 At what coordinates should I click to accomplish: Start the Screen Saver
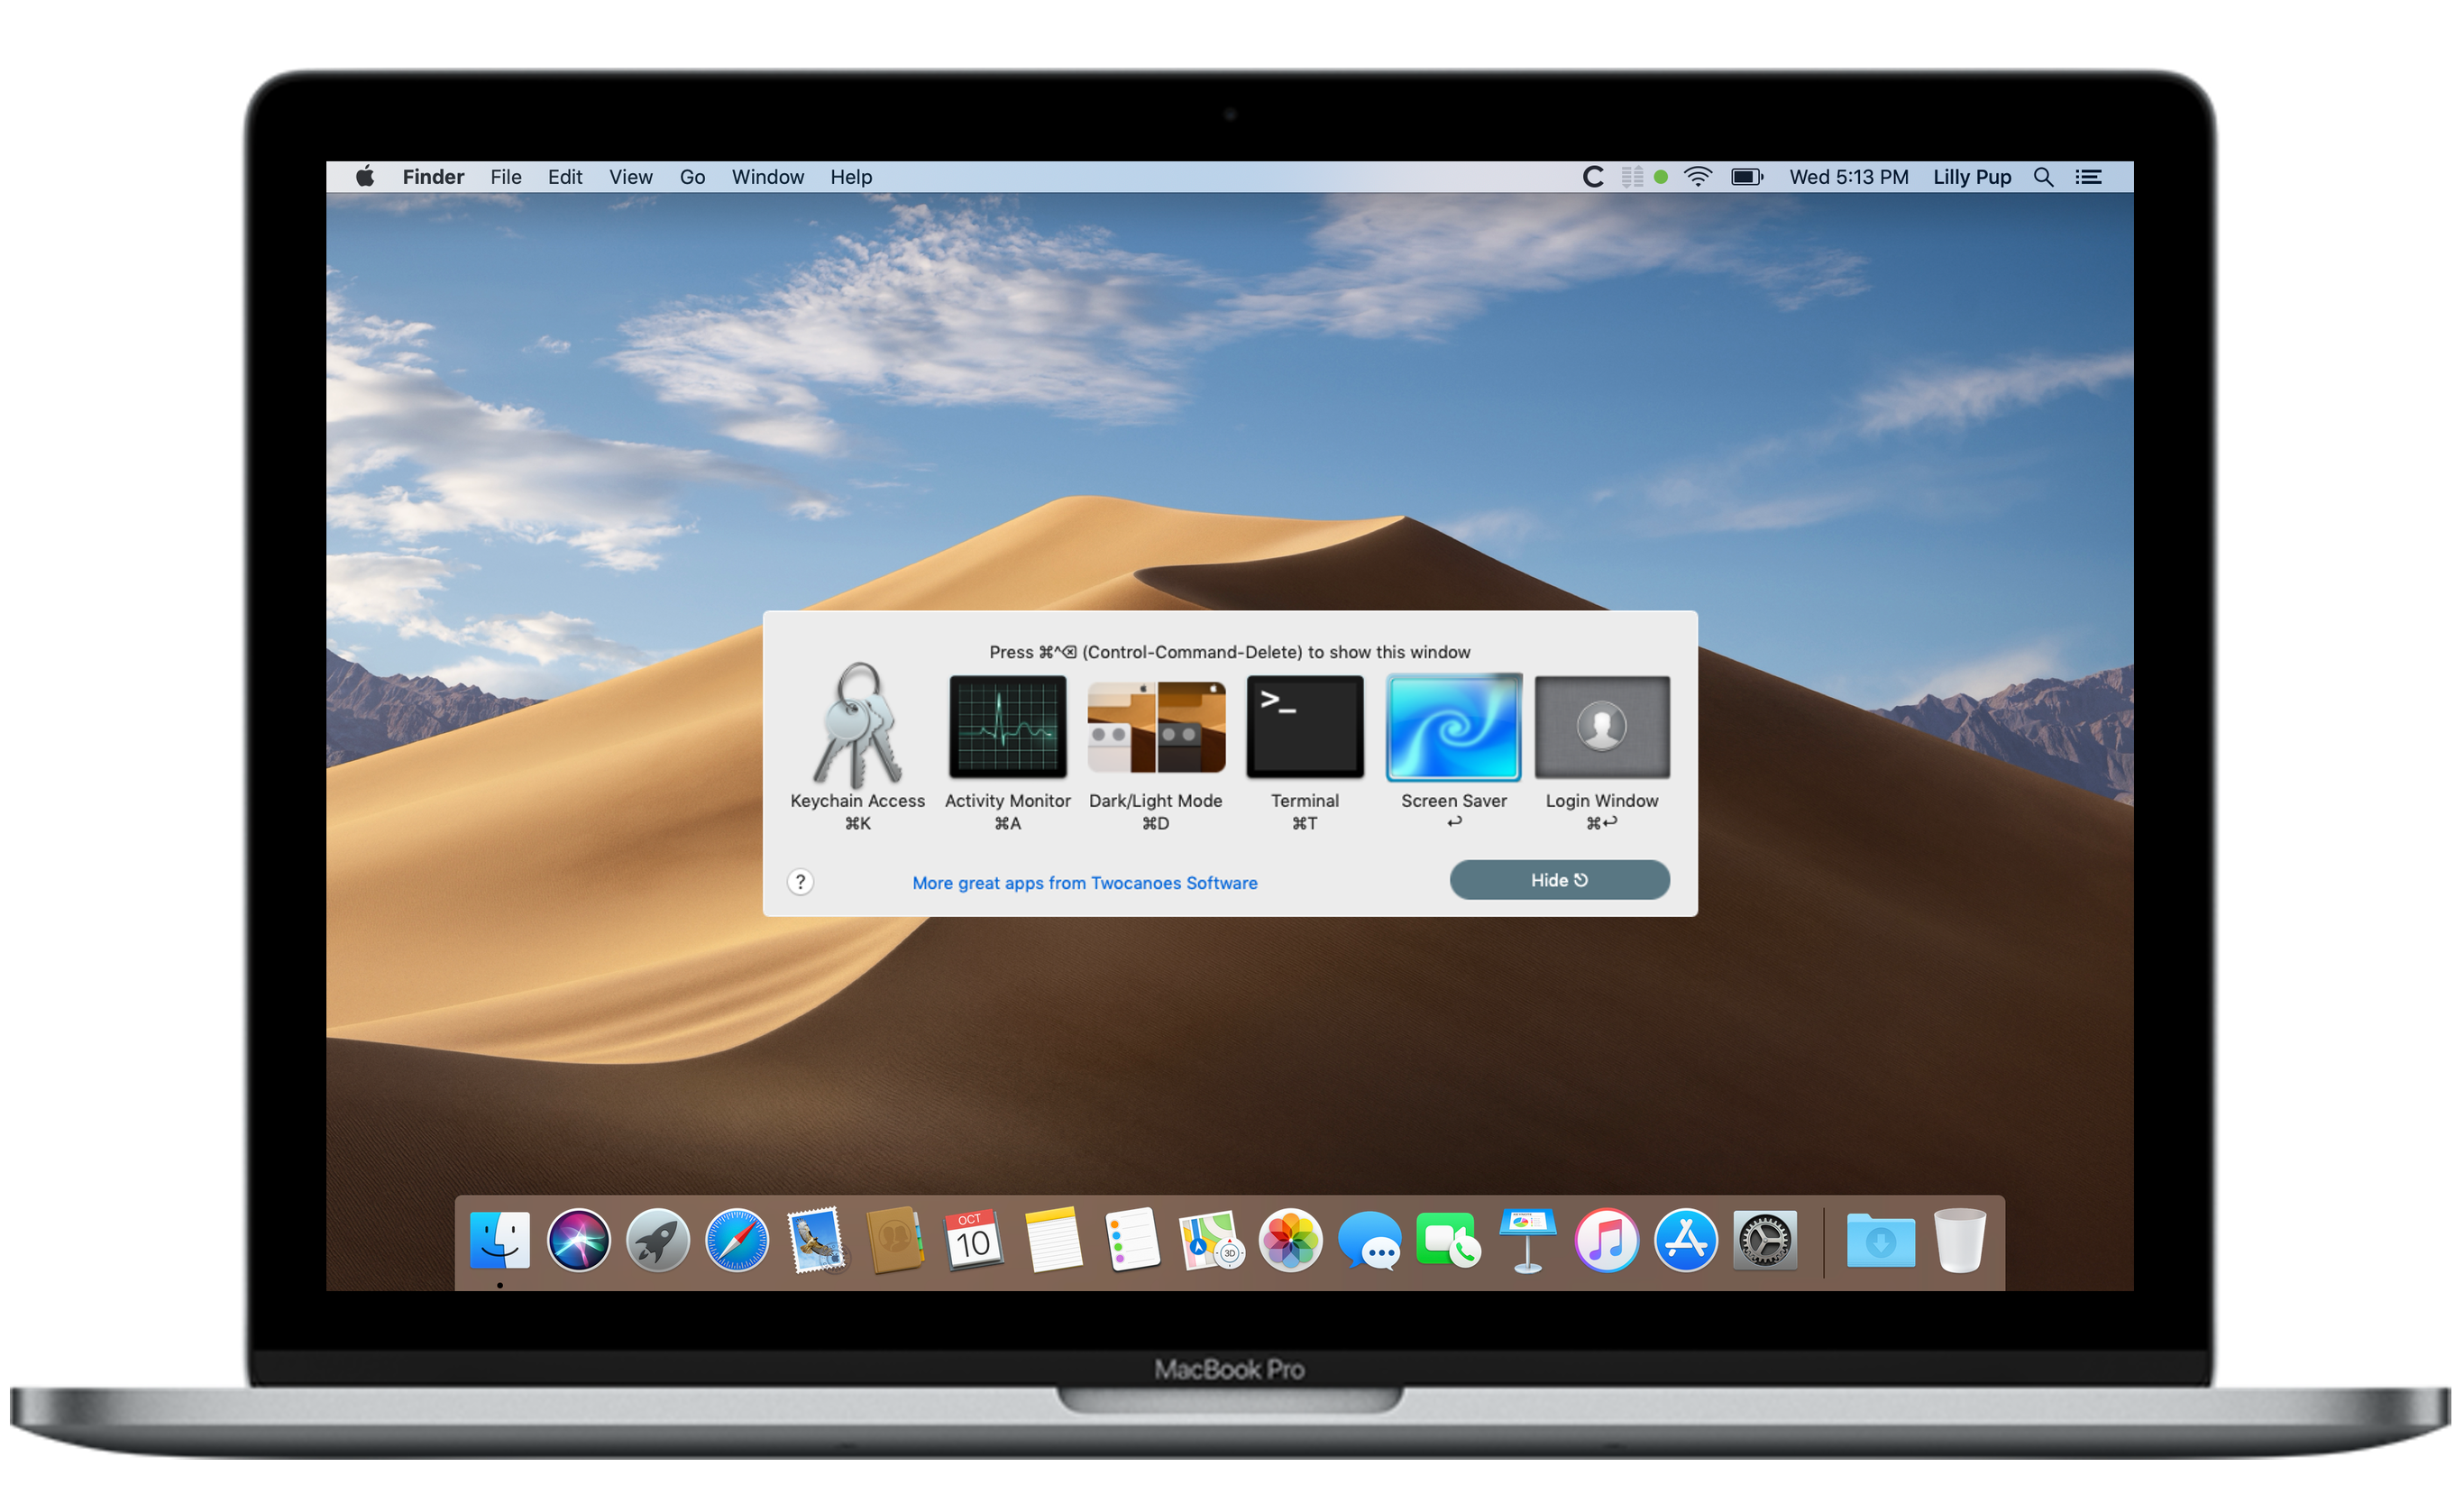[1454, 726]
